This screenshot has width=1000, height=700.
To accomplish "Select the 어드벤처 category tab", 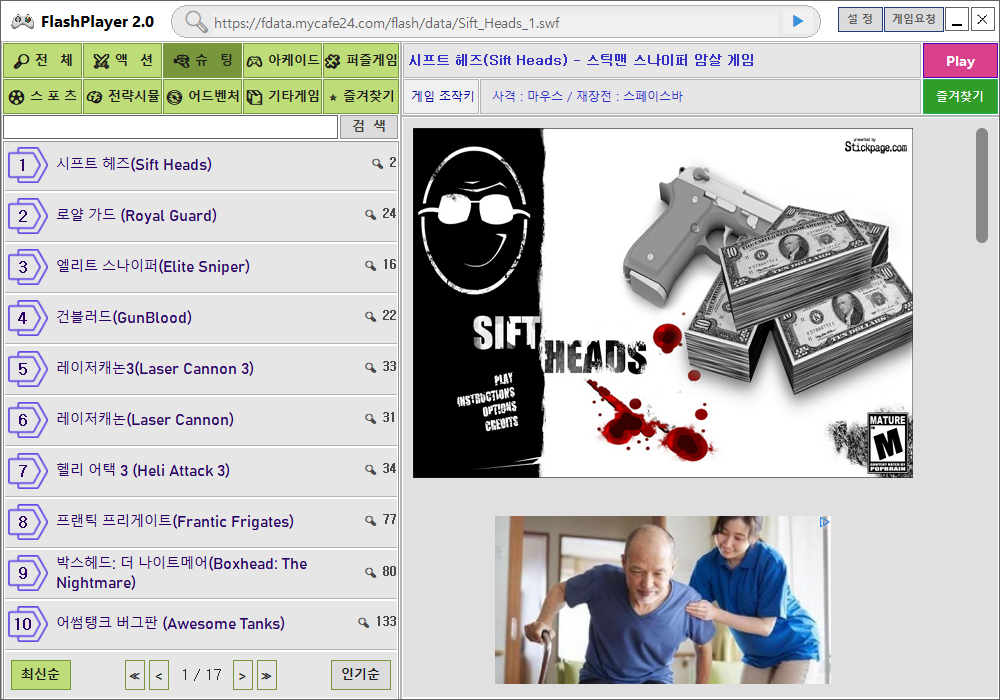I will (203, 96).
